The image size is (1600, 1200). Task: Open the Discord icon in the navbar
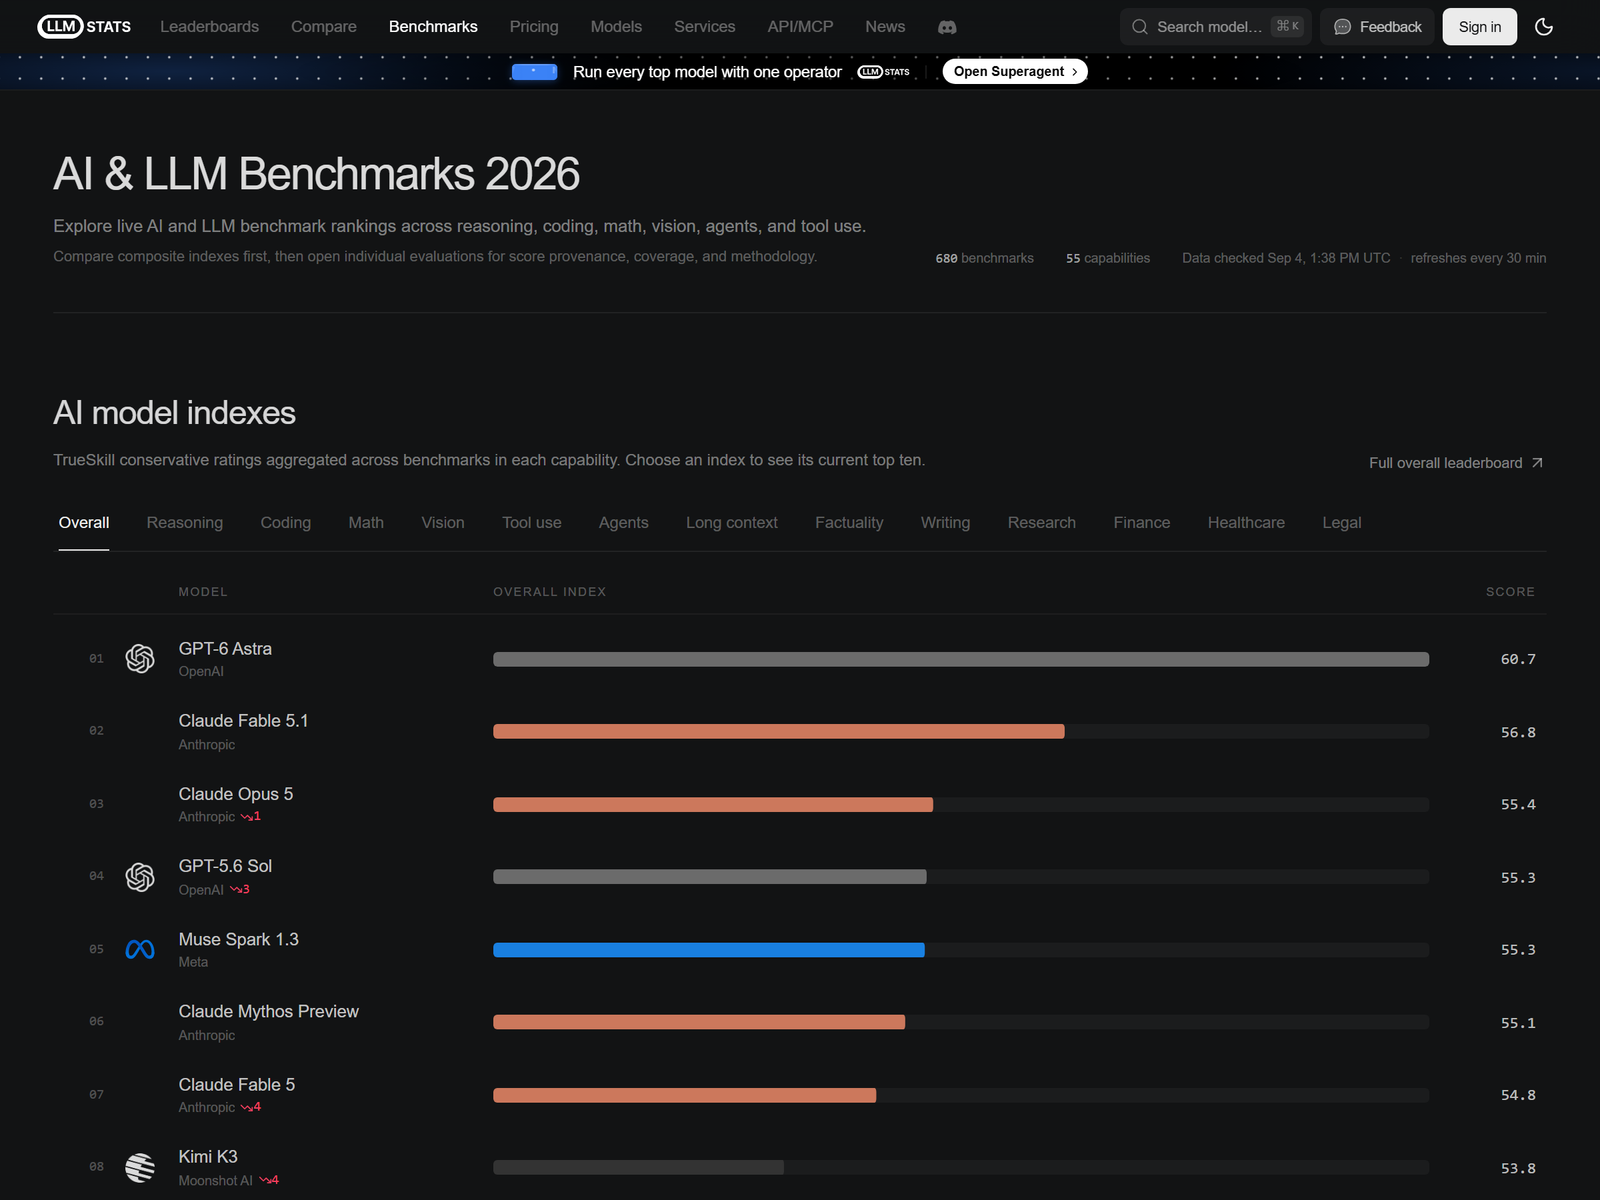tap(947, 27)
